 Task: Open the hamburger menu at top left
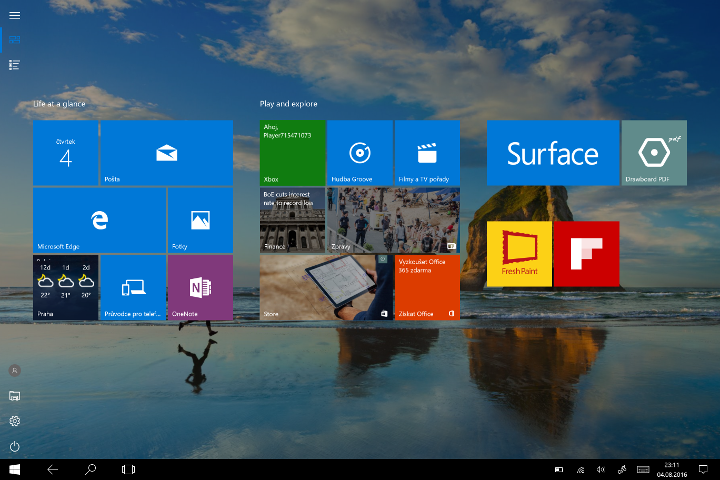point(14,15)
